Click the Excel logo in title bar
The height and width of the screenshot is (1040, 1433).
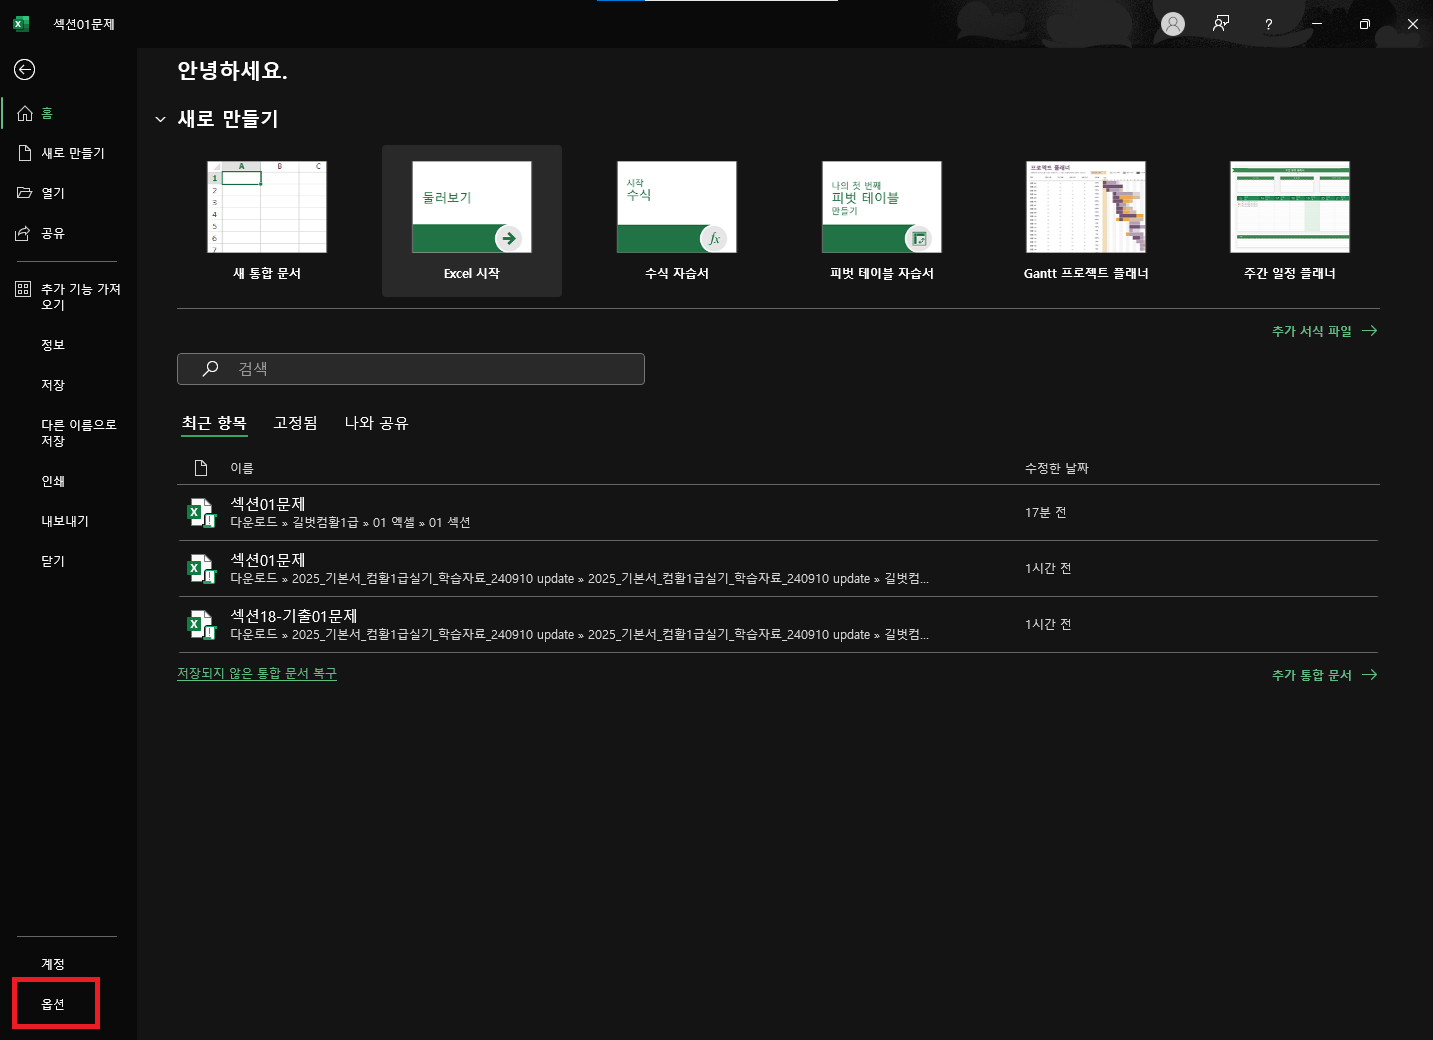[x=21, y=24]
